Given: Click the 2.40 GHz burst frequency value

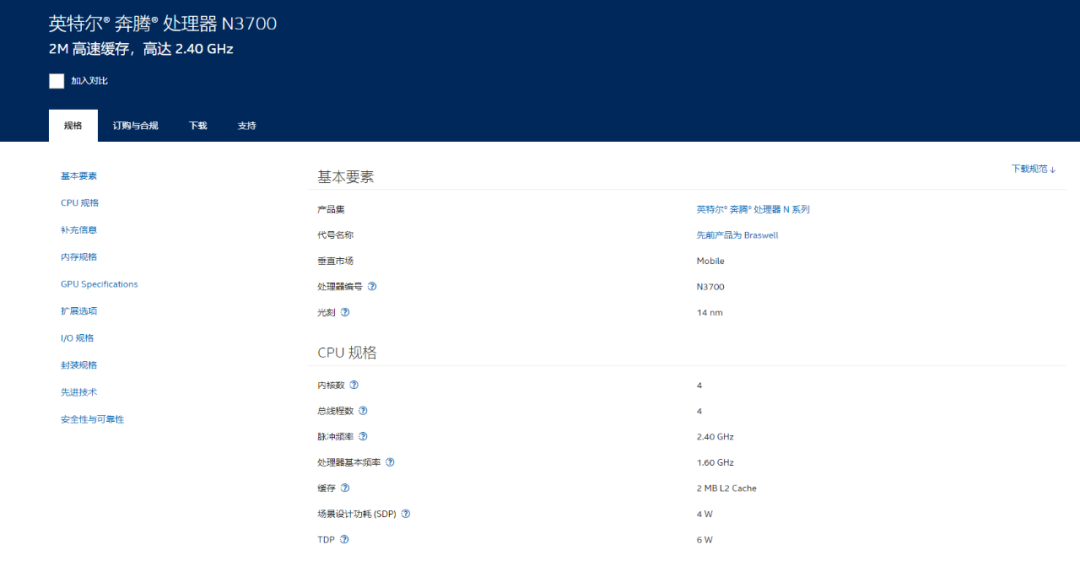Looking at the screenshot, I should click(715, 437).
